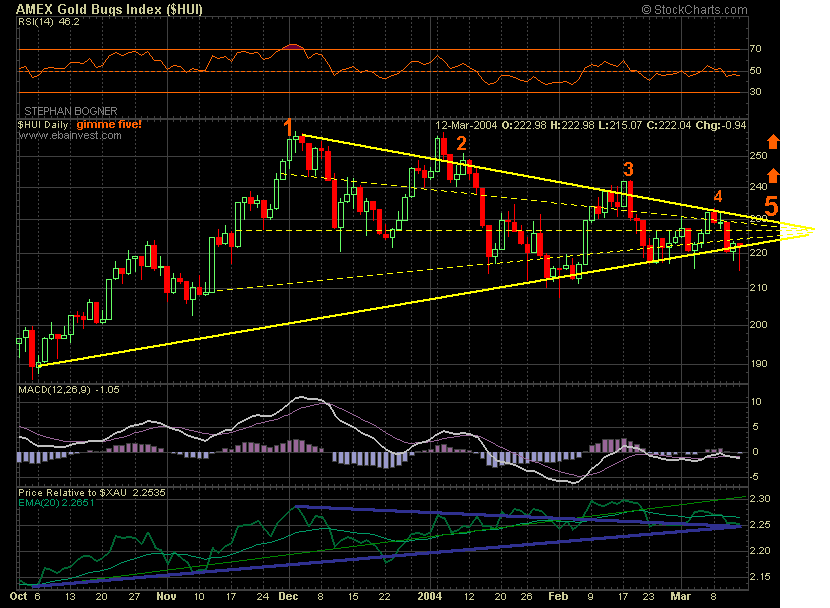Image resolution: width=830 pixels, height=608 pixels.
Task: Click the ratio axis value '2.15'
Action: click(x=760, y=577)
